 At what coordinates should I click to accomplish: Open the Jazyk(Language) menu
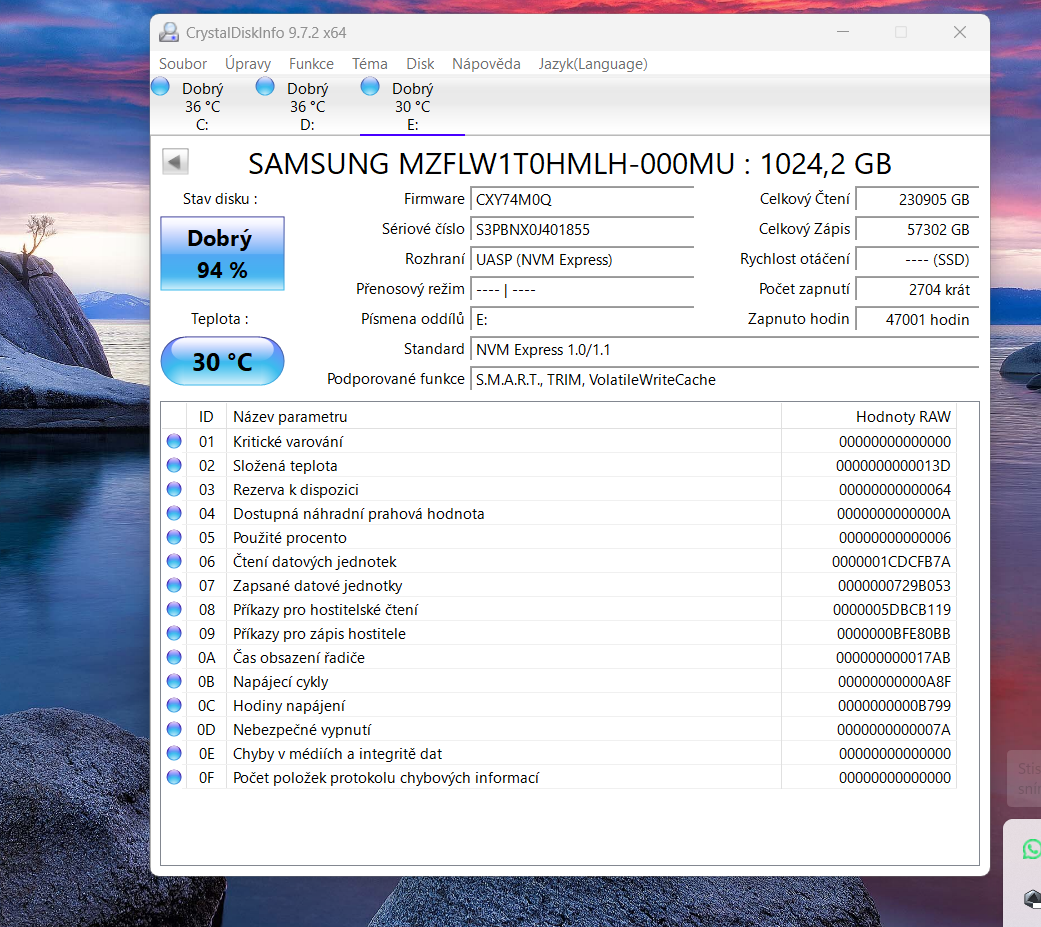pyautogui.click(x=592, y=63)
